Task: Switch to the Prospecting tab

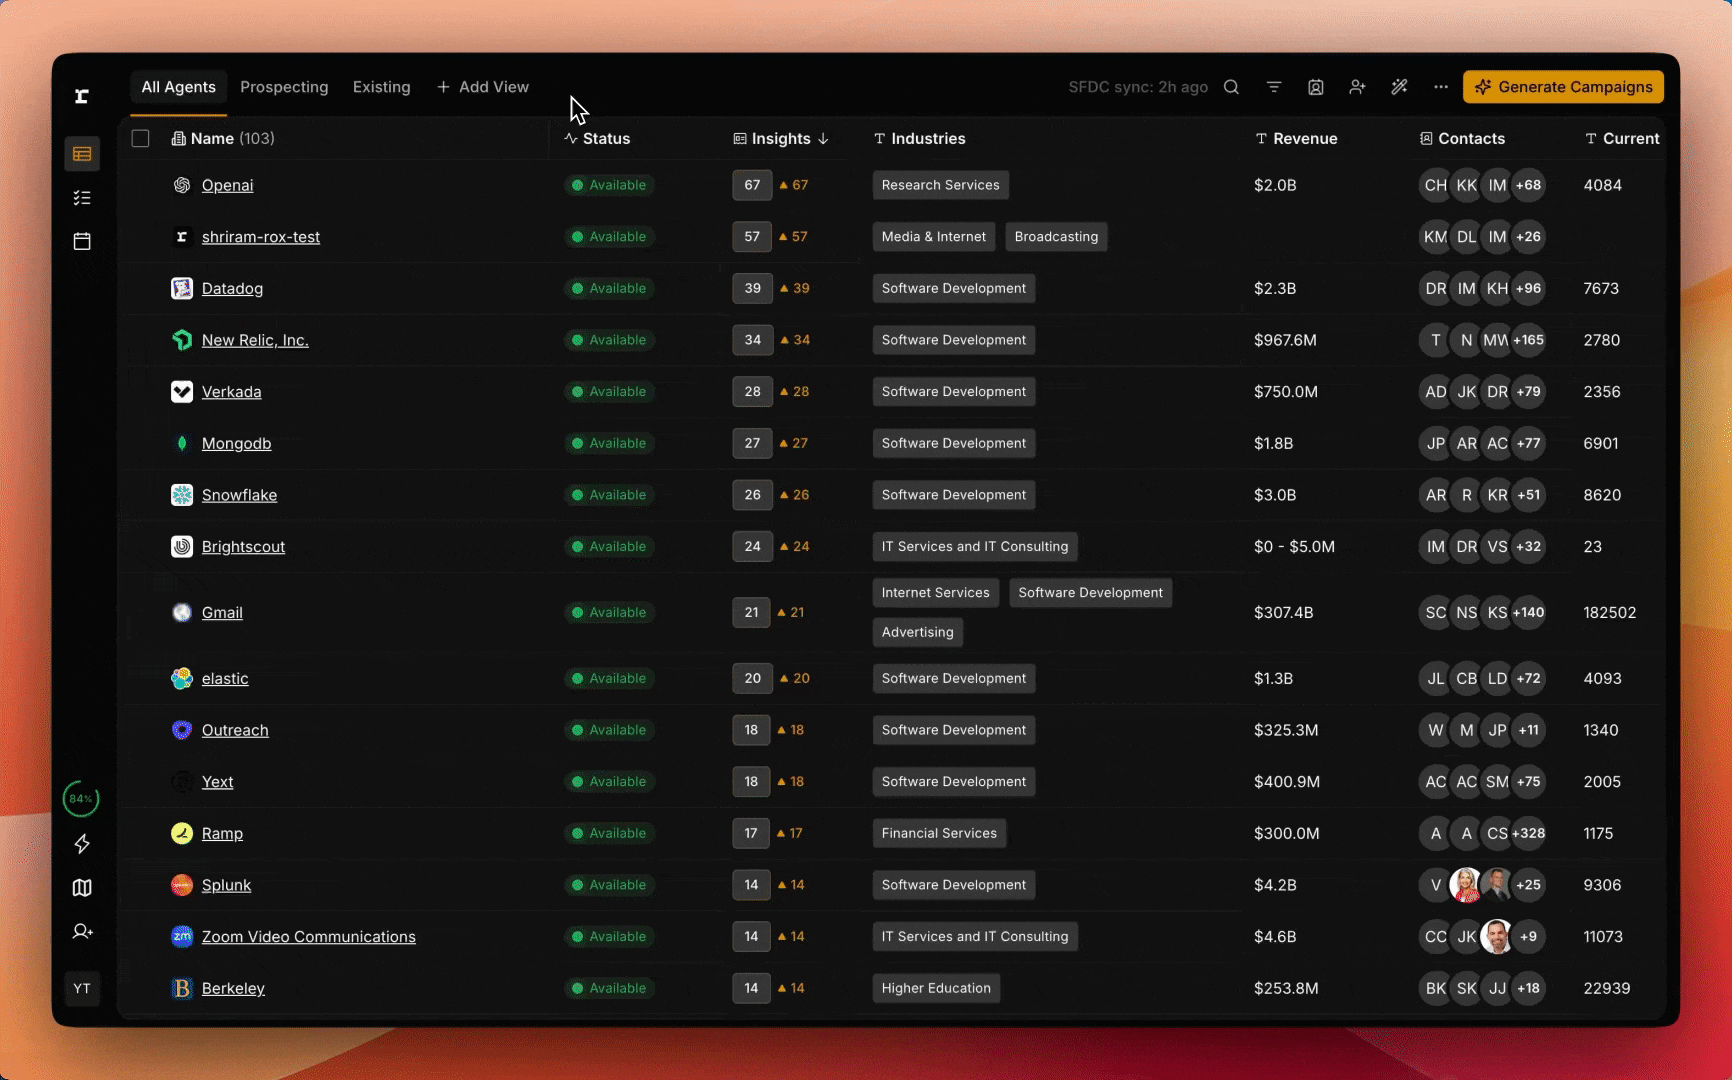Action: (x=284, y=87)
